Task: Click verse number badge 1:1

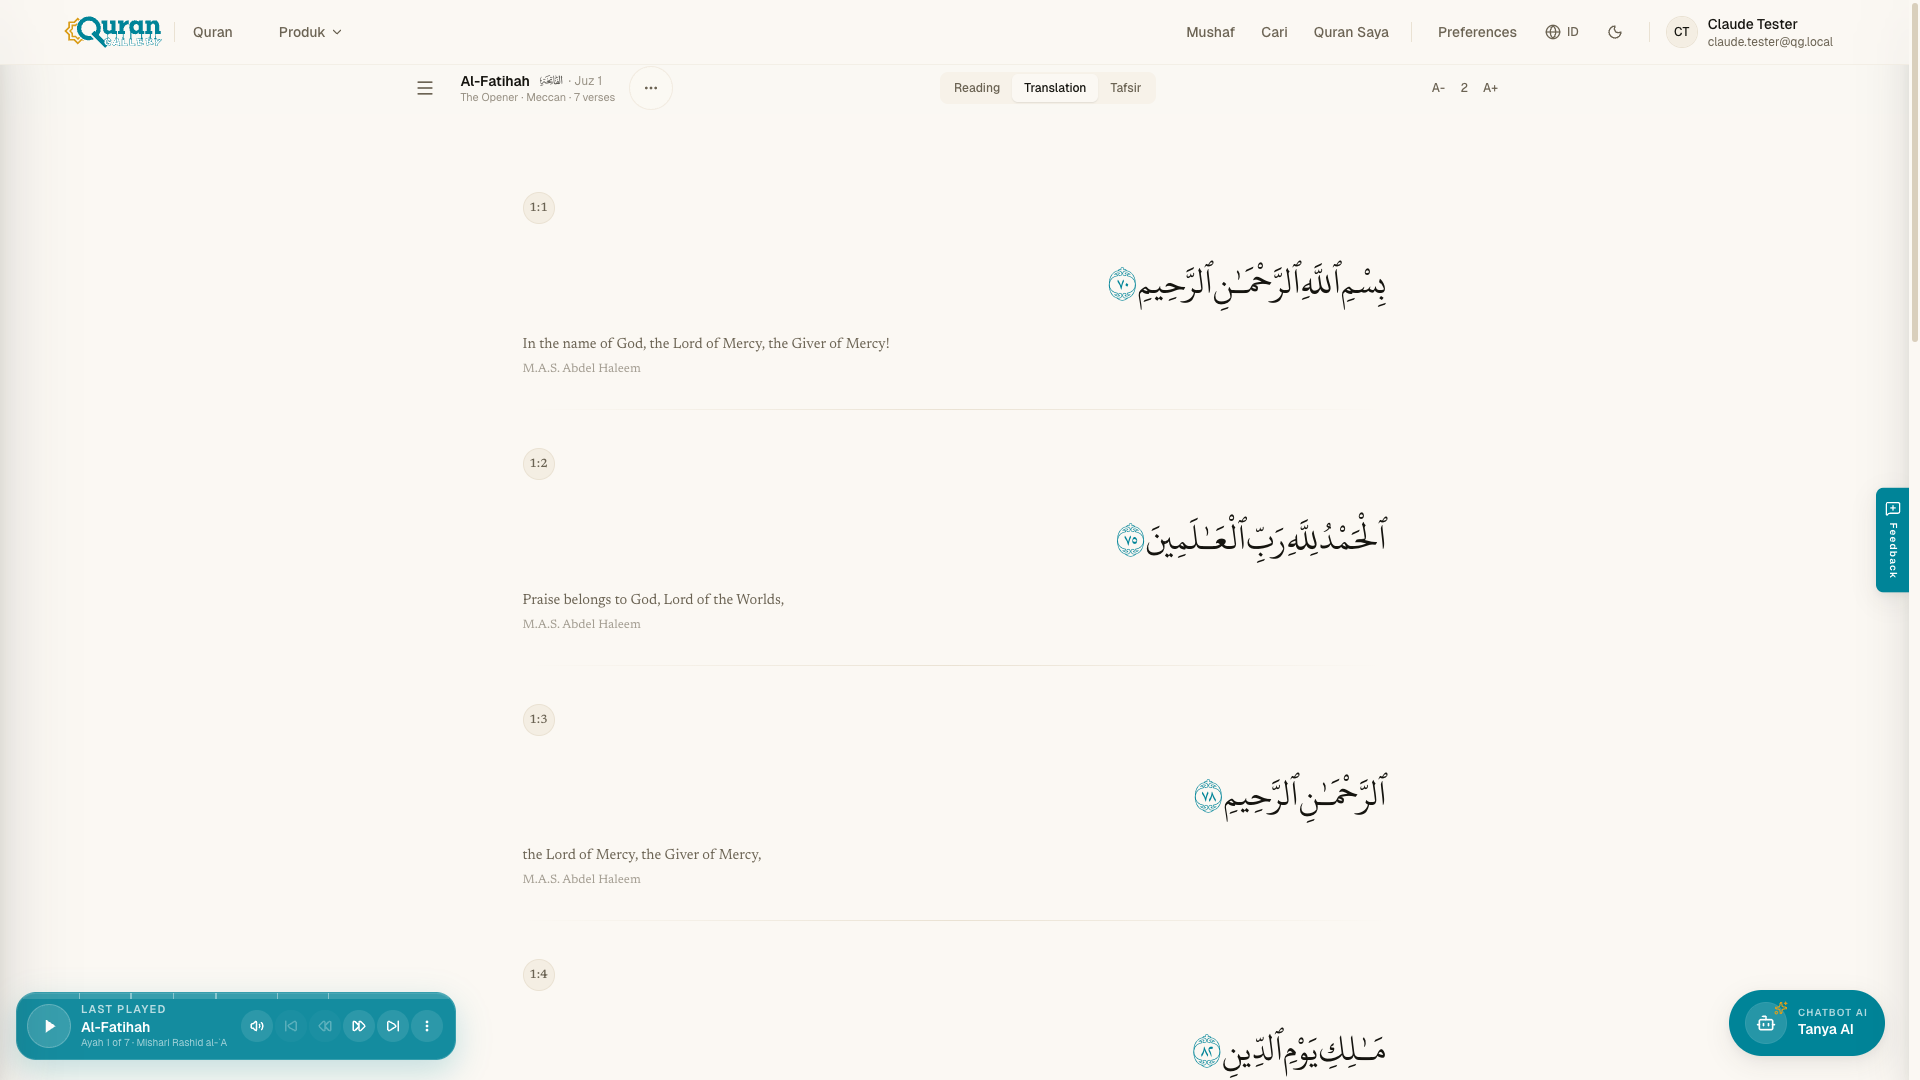Action: (x=539, y=208)
